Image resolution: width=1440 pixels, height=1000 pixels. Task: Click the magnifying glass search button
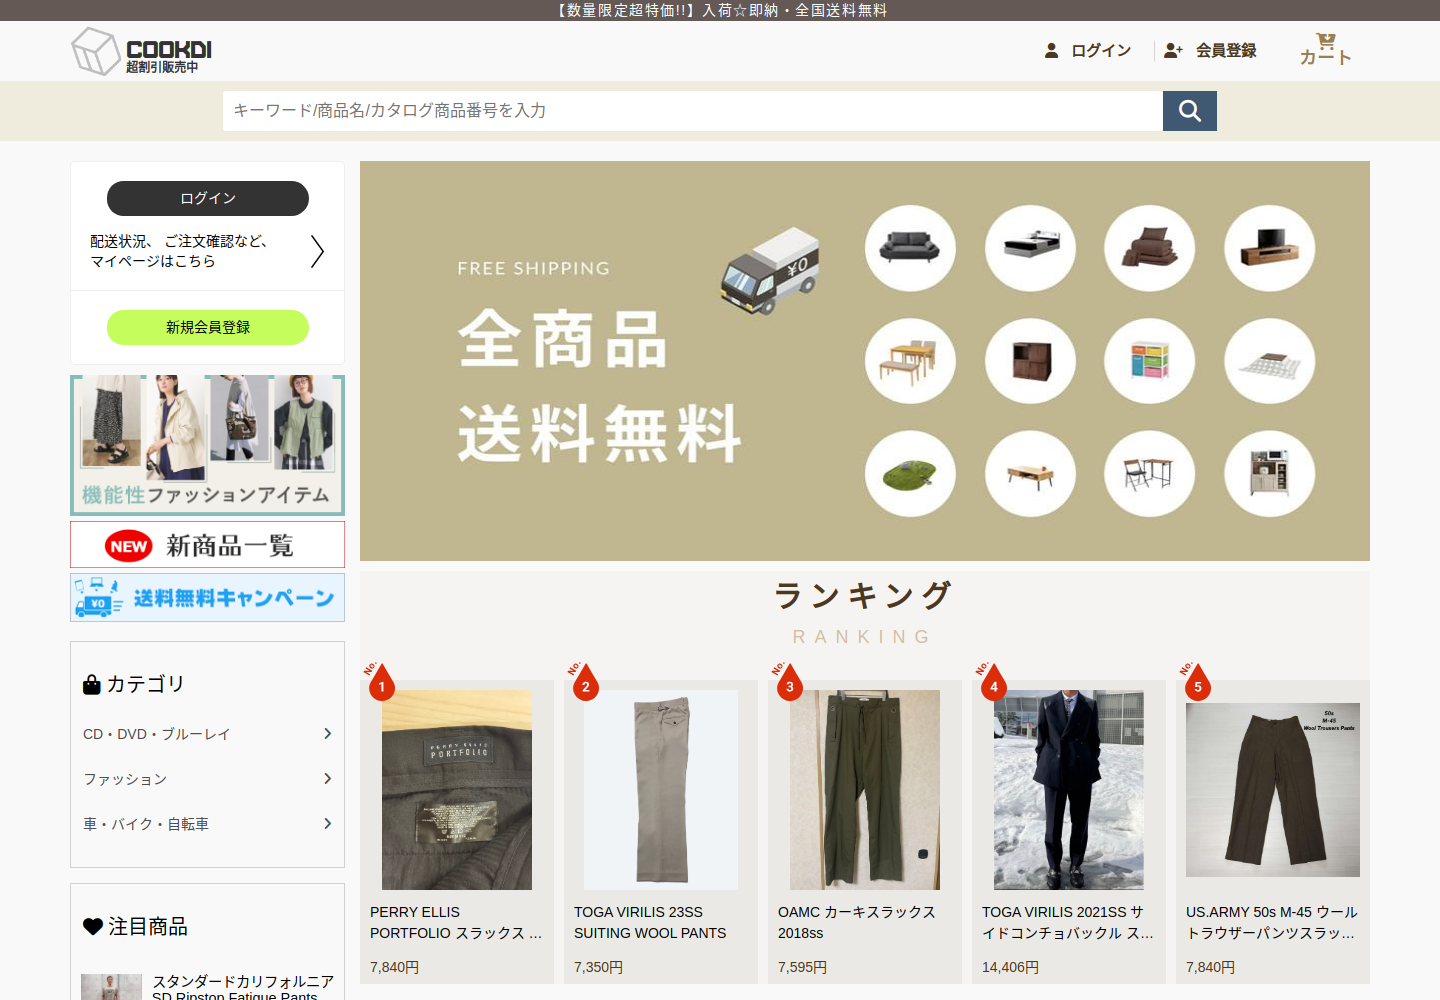tap(1190, 111)
